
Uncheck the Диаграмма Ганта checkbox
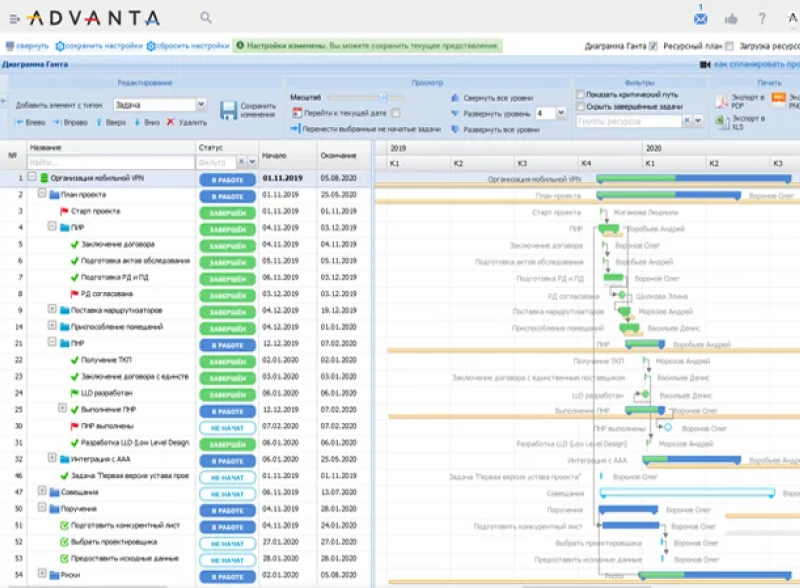coord(653,46)
